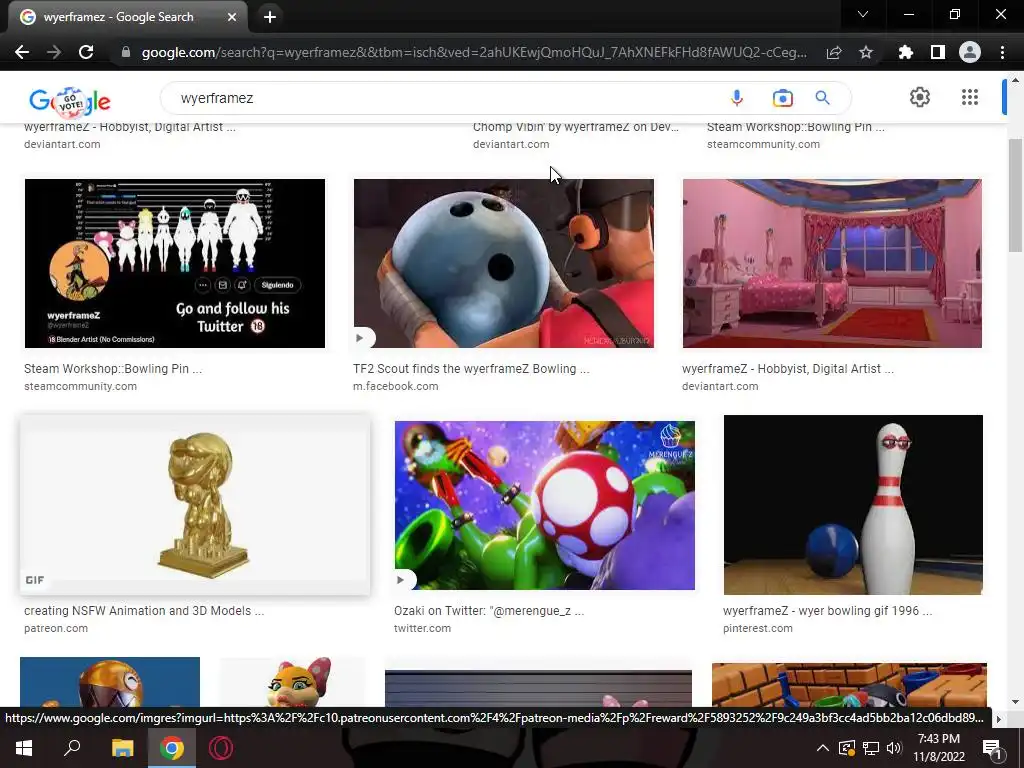Share this page icon in address bar
Screen dimensions: 1024x768
tap(834, 52)
